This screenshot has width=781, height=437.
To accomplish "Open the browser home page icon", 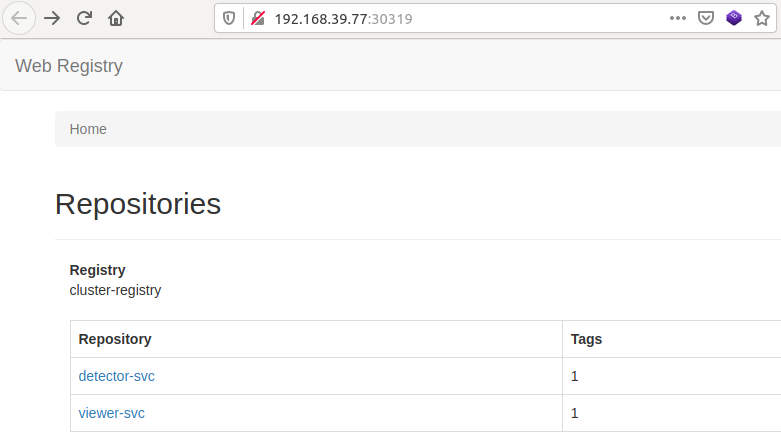I will 116,18.
